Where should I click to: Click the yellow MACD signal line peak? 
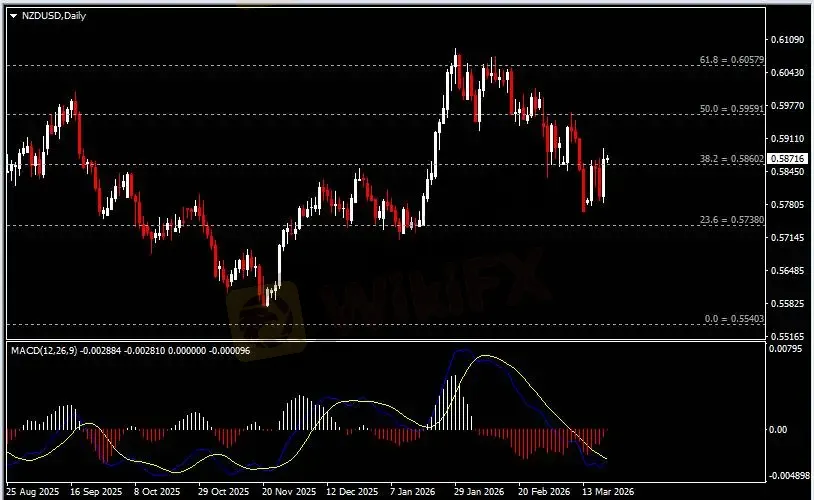[x=488, y=356]
